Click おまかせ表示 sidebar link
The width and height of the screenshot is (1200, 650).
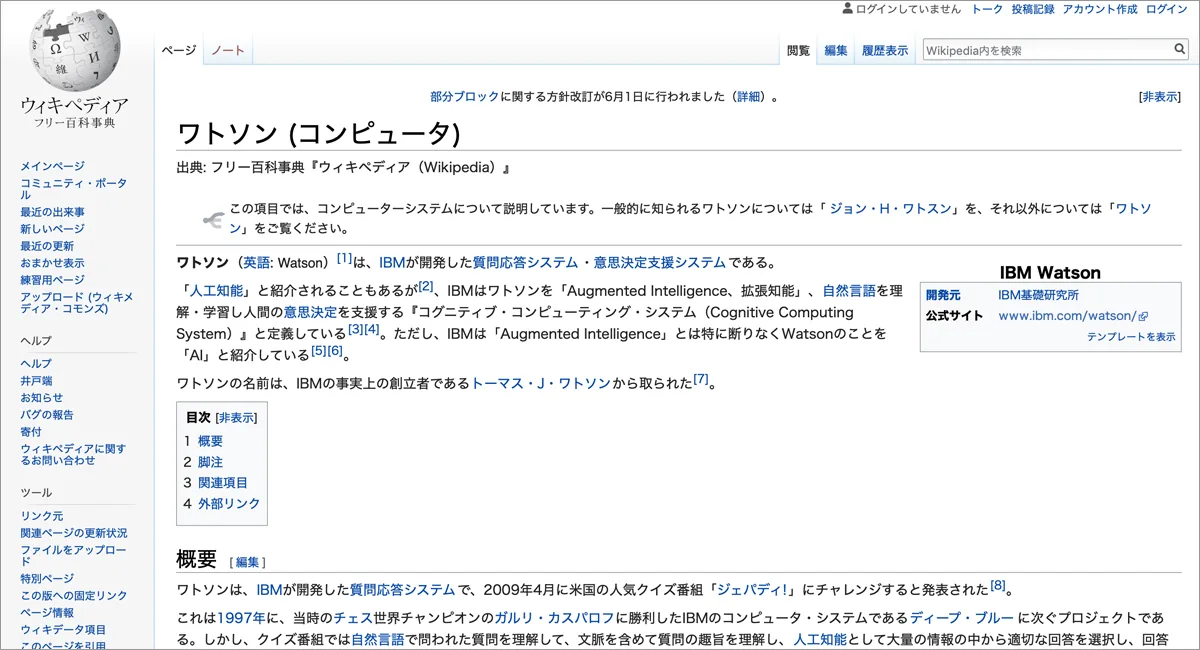[x=53, y=263]
